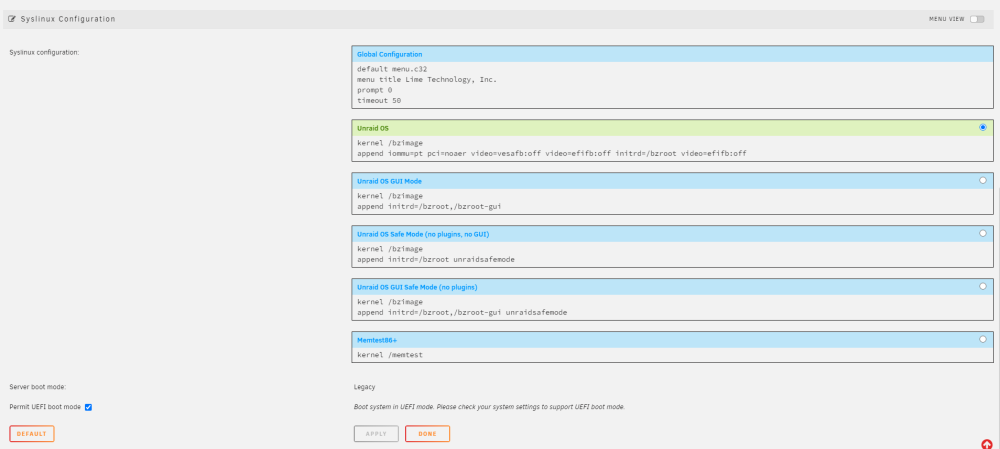Select the Memtest86+ radio button
This screenshot has height=449, width=1000.
[983, 339]
